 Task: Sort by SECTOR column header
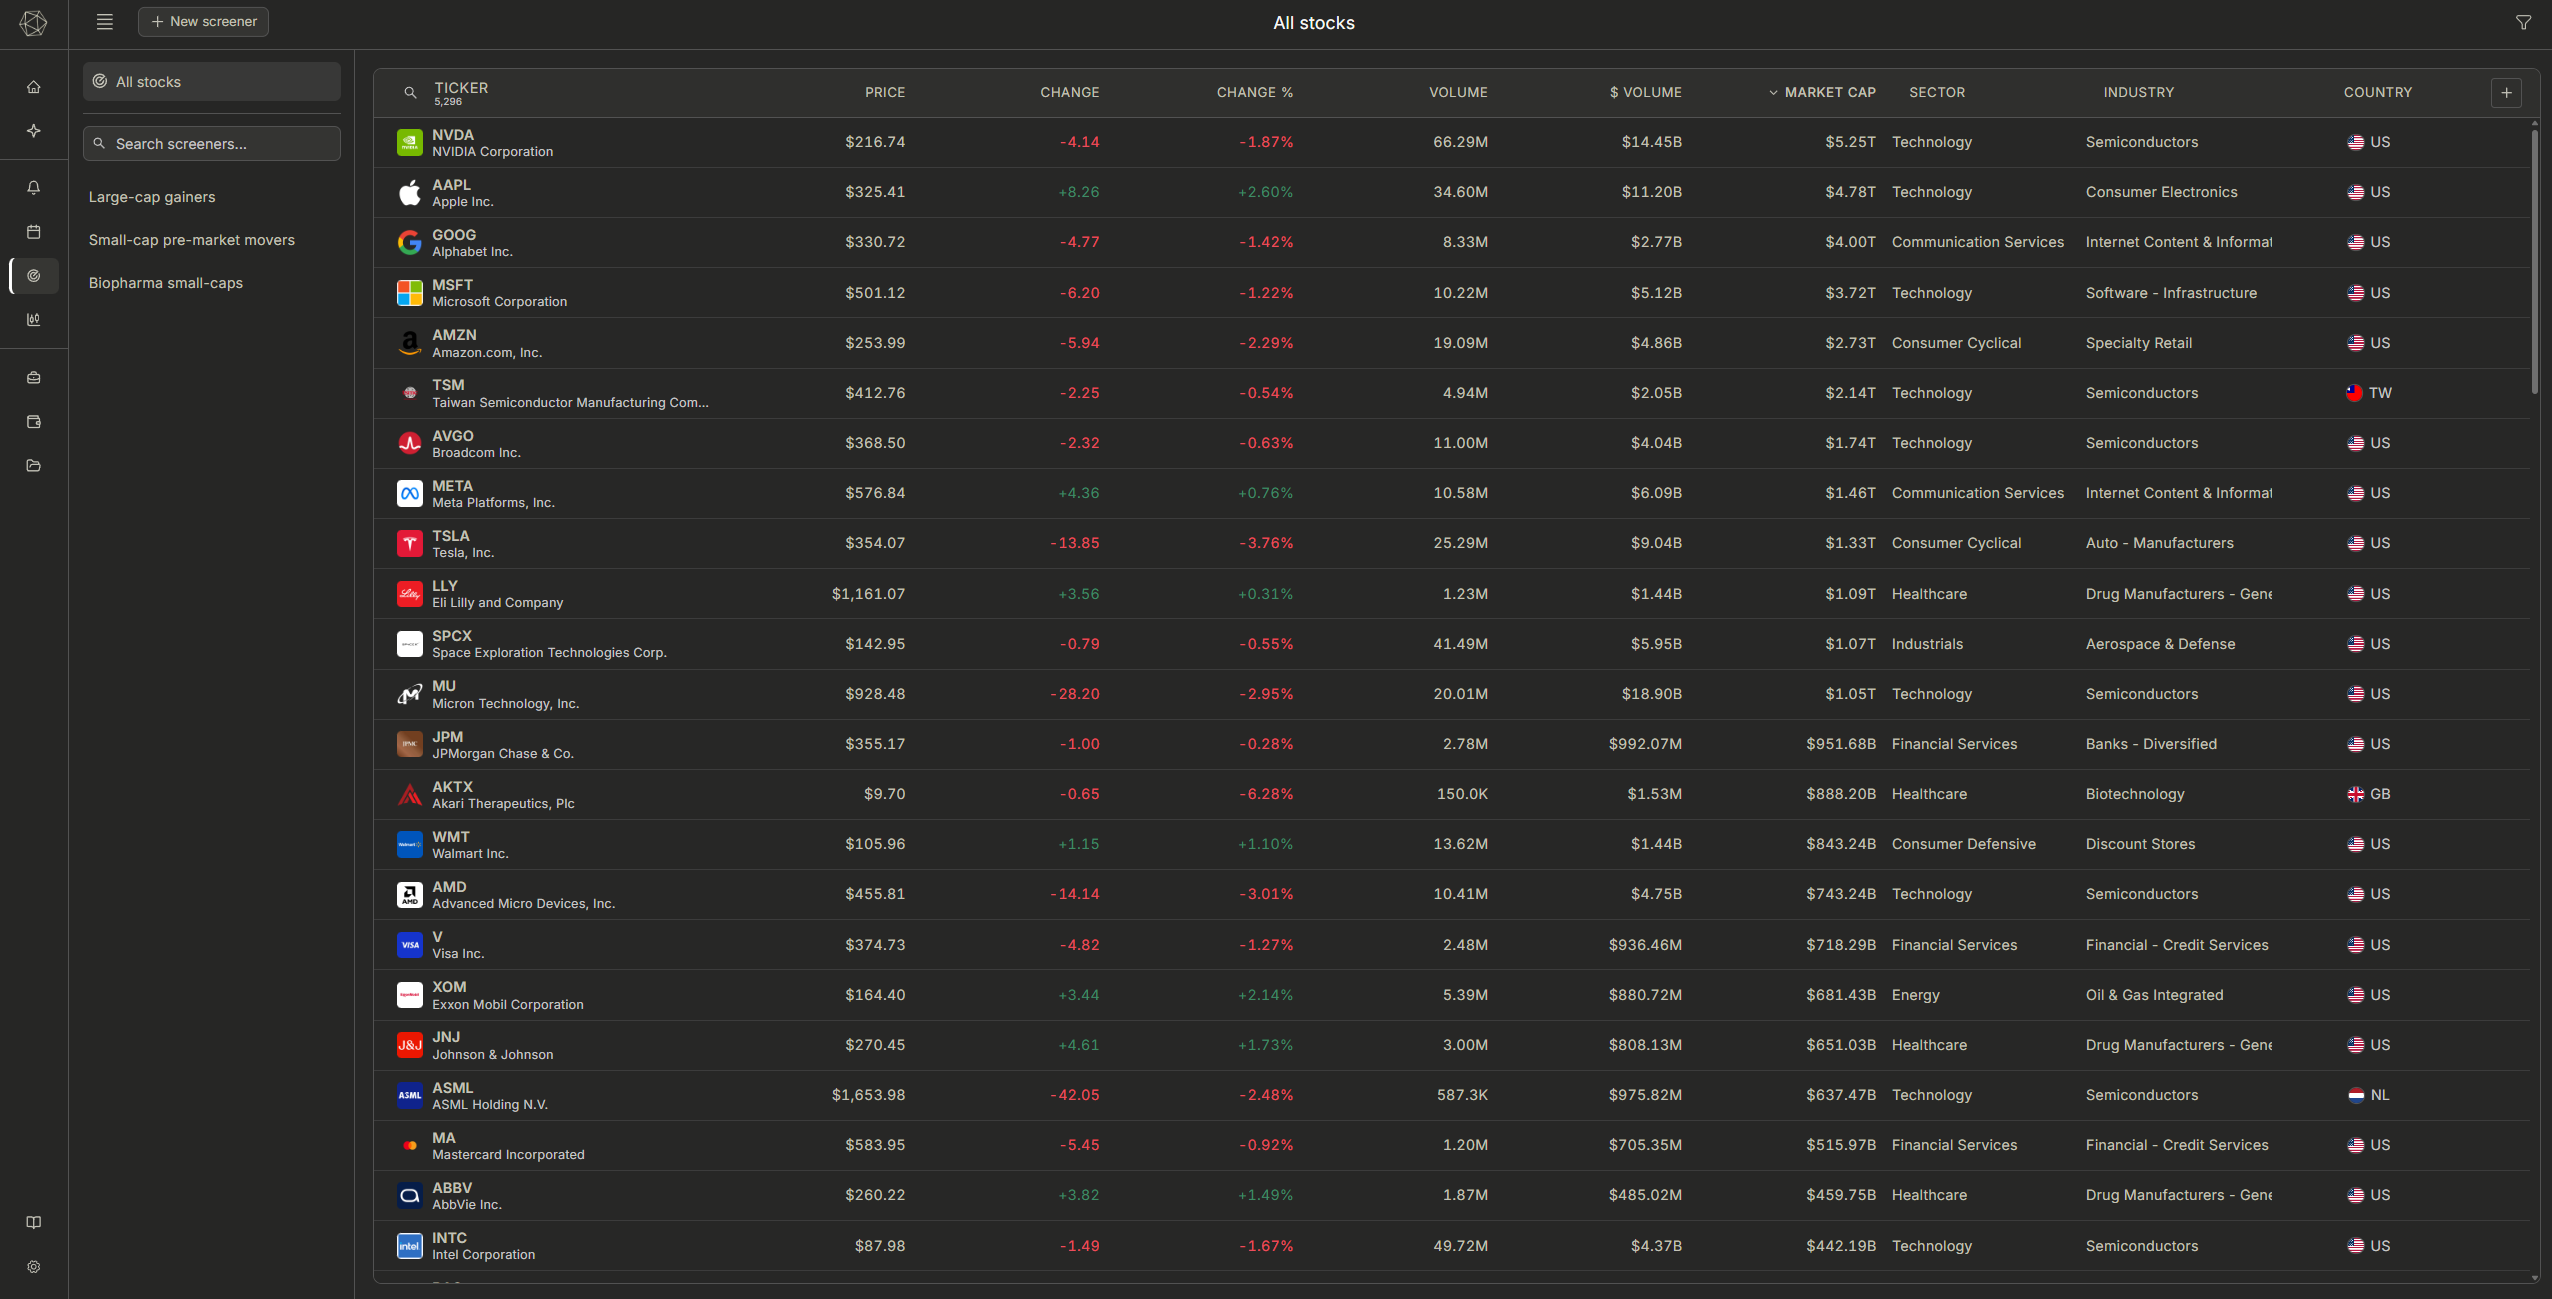point(1937,93)
